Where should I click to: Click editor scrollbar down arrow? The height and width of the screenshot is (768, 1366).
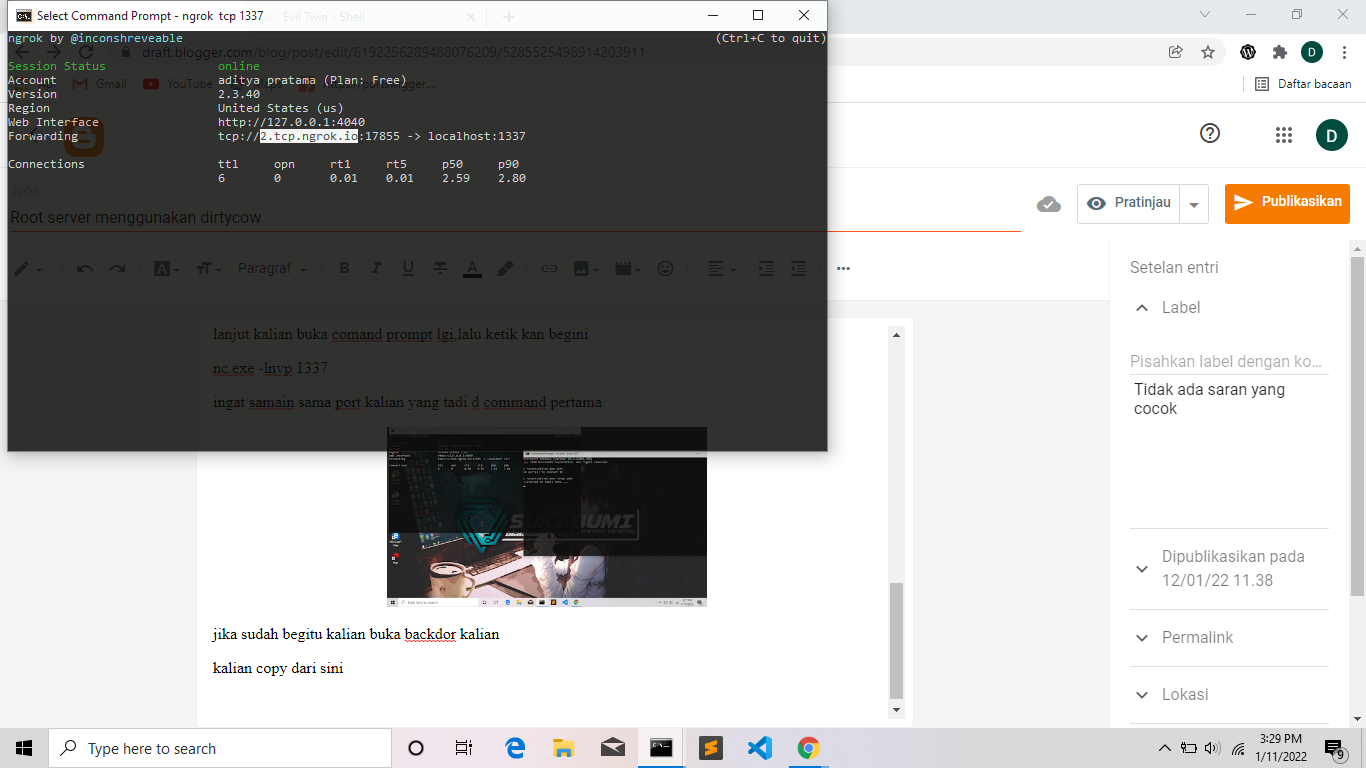coord(897,709)
